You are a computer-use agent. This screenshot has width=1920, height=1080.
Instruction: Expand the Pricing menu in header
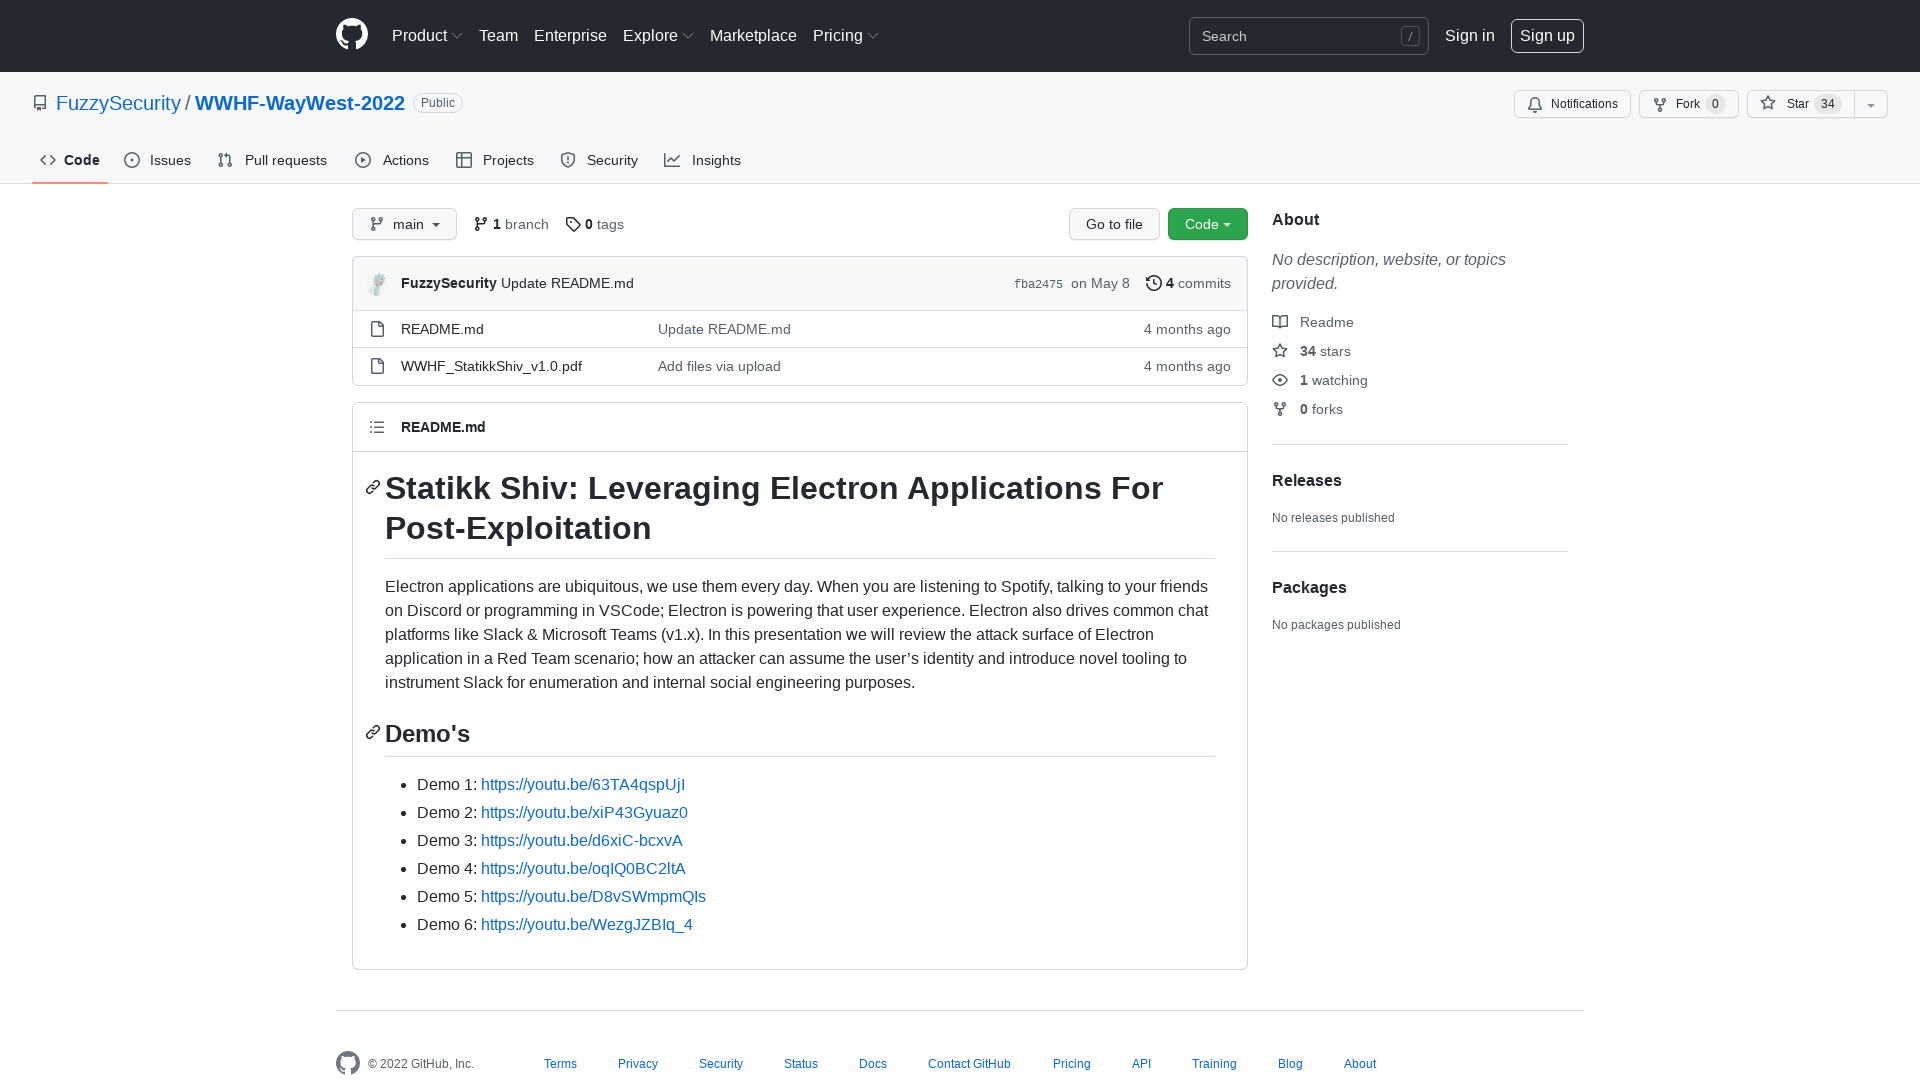click(846, 35)
